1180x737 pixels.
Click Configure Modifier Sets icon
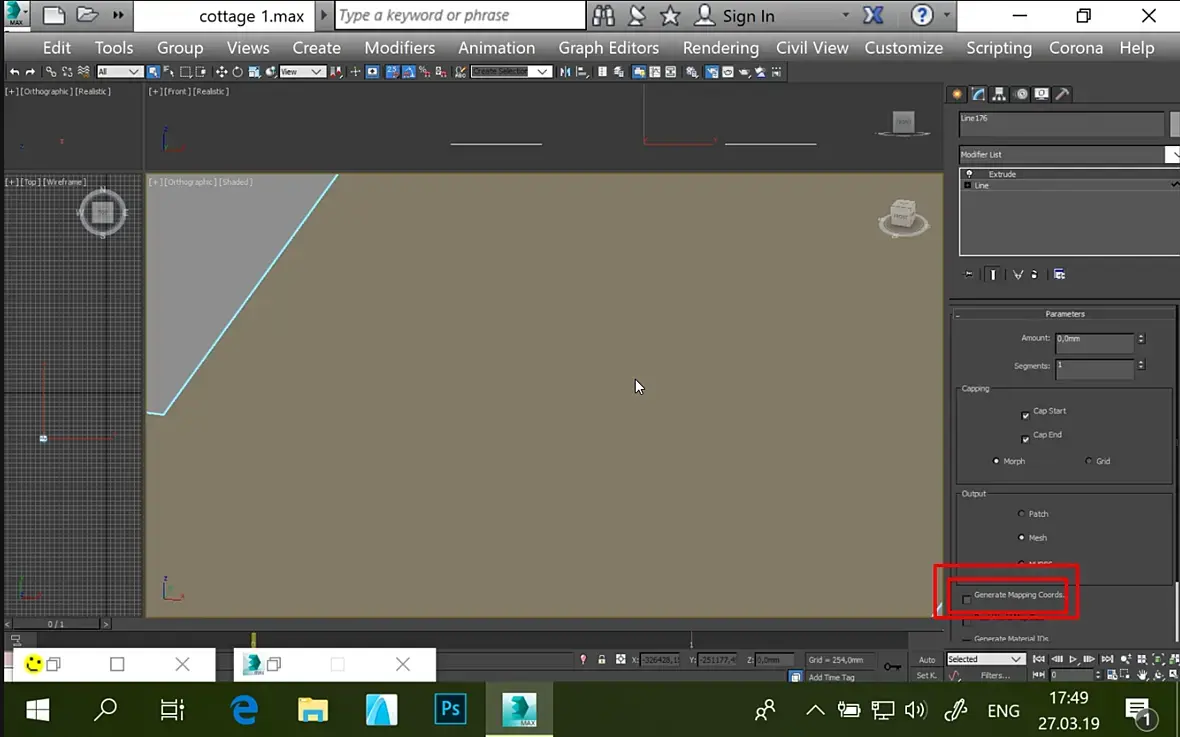(x=1059, y=275)
